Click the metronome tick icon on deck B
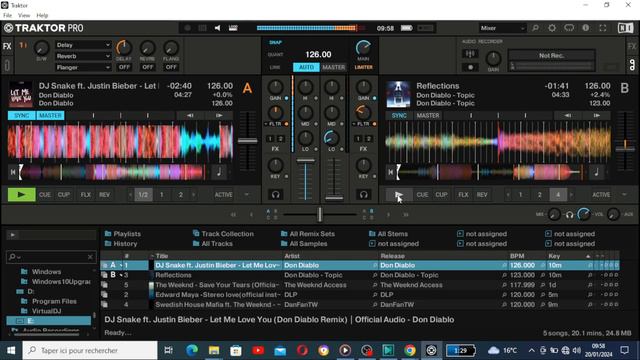Viewport: 640px width, 360px height. (x=597, y=172)
